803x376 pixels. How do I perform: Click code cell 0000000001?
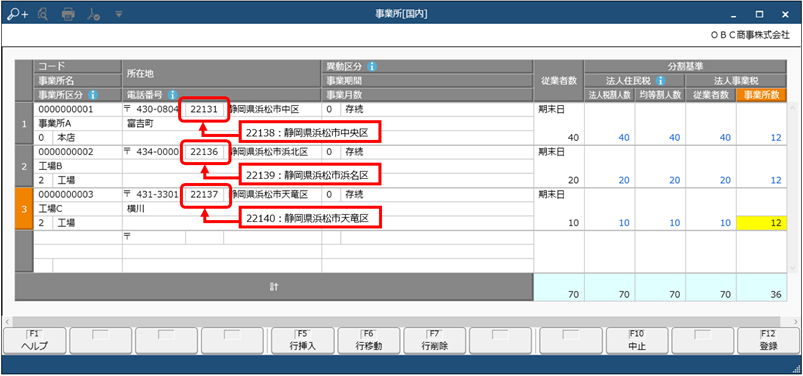[x=77, y=110]
